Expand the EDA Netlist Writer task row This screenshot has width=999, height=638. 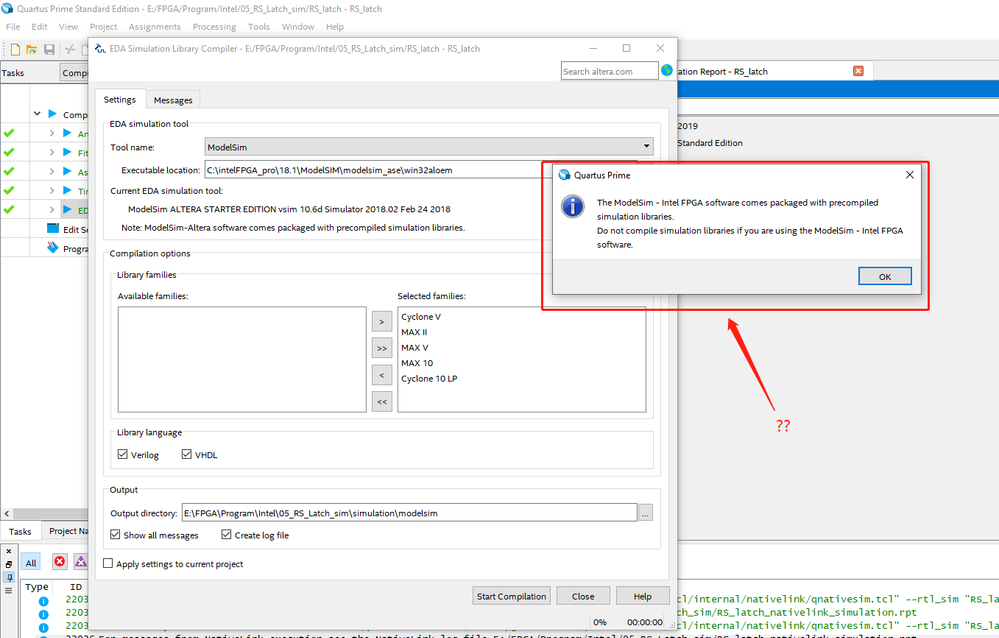point(52,209)
